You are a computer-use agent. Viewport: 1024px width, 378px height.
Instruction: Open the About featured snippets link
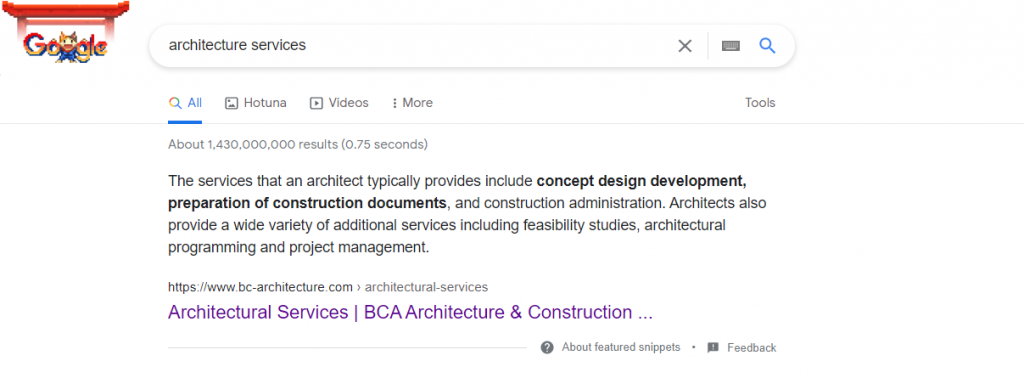(620, 347)
